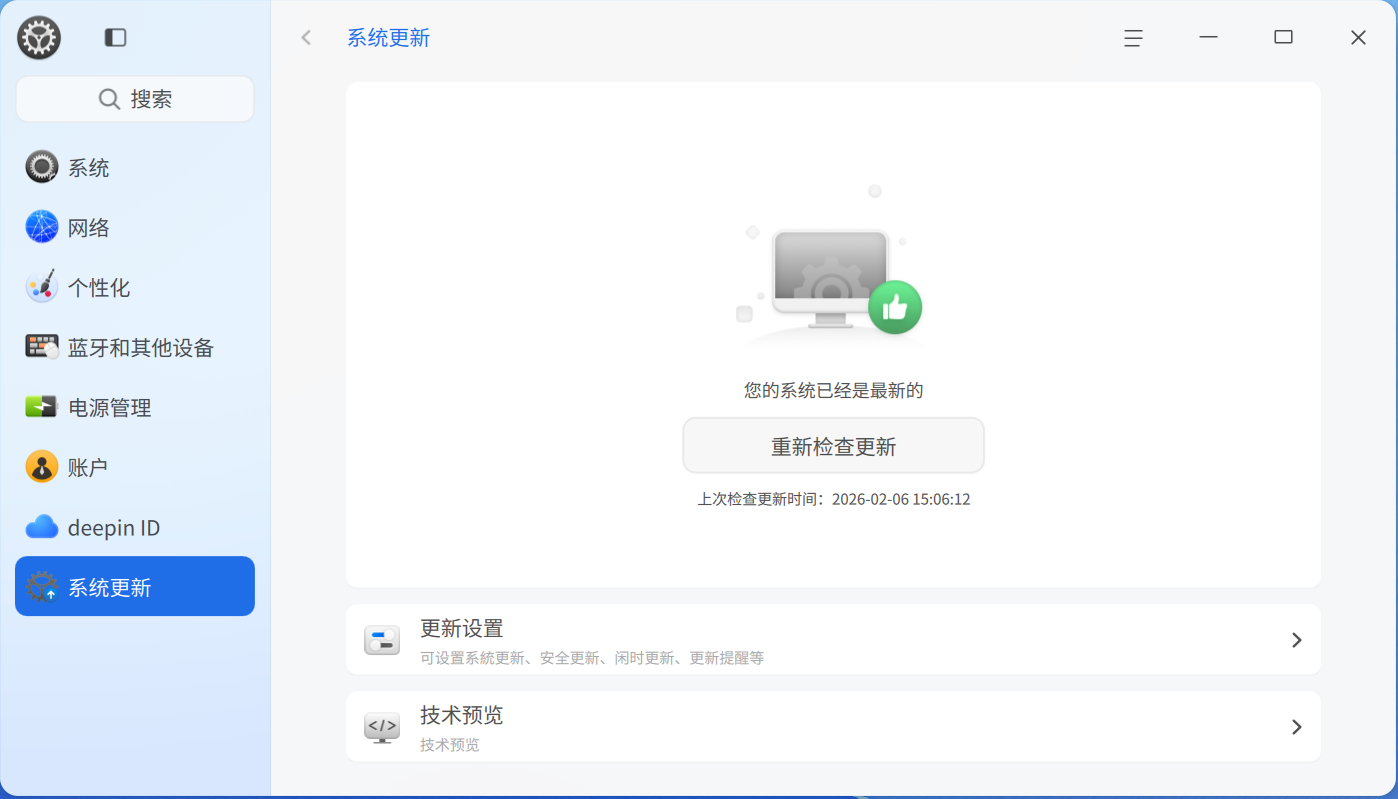Click the 技术预览 code icon

pyautogui.click(x=381, y=726)
